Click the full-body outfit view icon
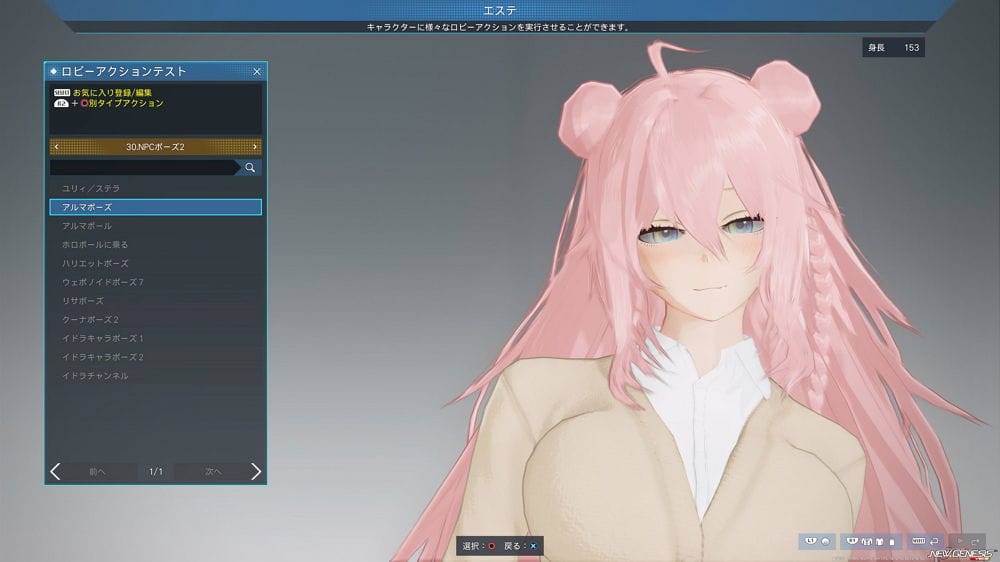Image resolution: width=1000 pixels, height=562 pixels. [x=867, y=542]
